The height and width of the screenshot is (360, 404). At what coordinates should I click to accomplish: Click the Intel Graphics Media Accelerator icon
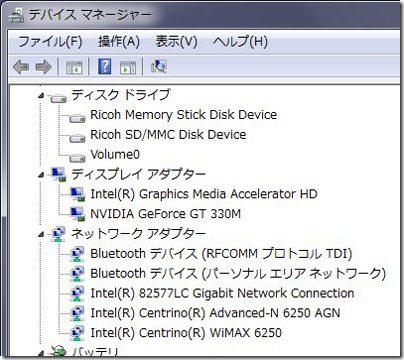(78, 194)
